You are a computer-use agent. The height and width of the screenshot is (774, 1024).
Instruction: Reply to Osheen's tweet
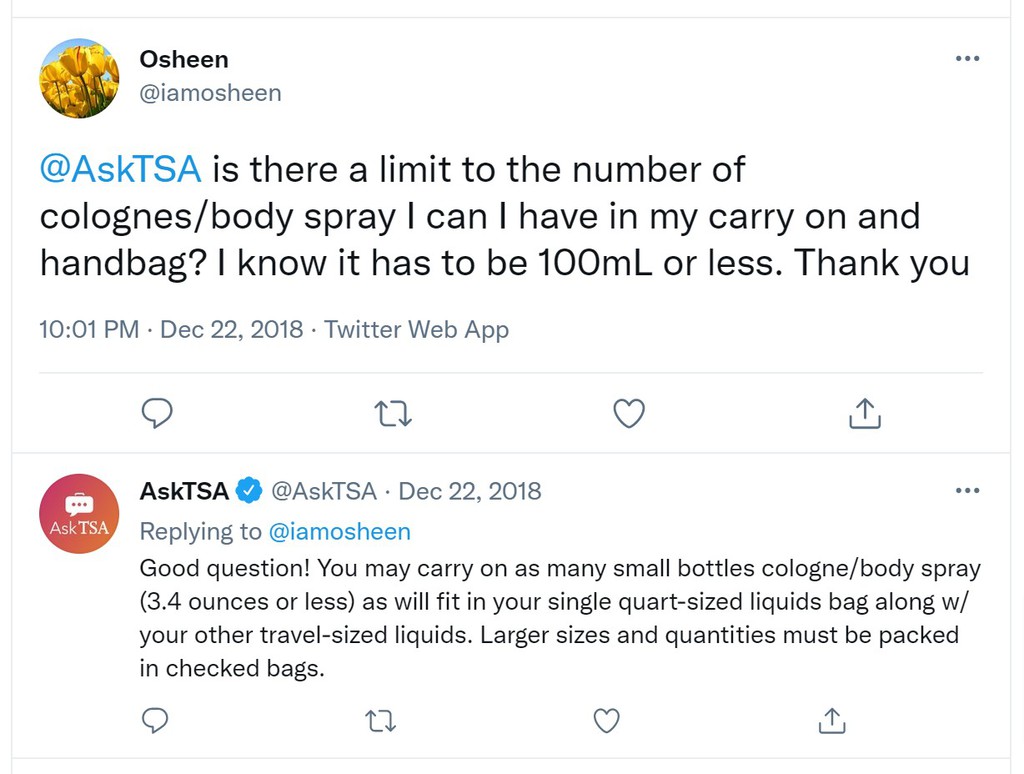tap(157, 412)
